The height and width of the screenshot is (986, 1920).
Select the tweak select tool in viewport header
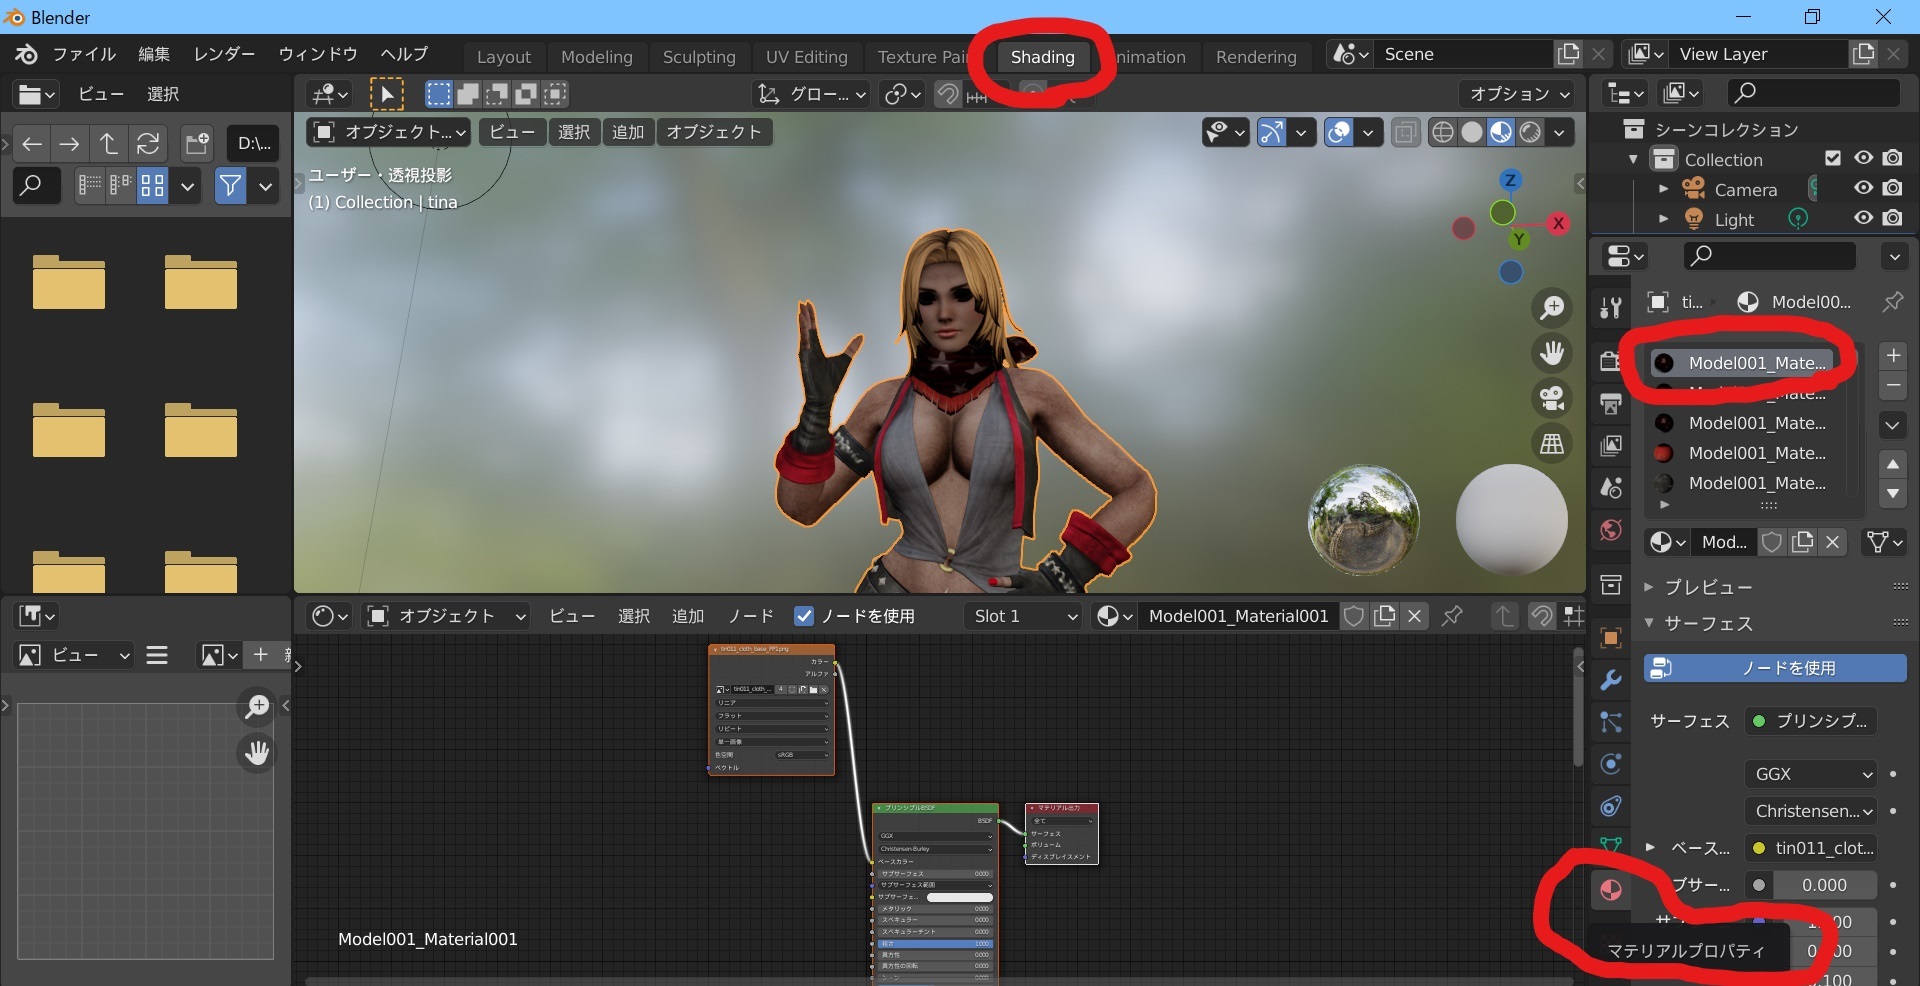[387, 94]
